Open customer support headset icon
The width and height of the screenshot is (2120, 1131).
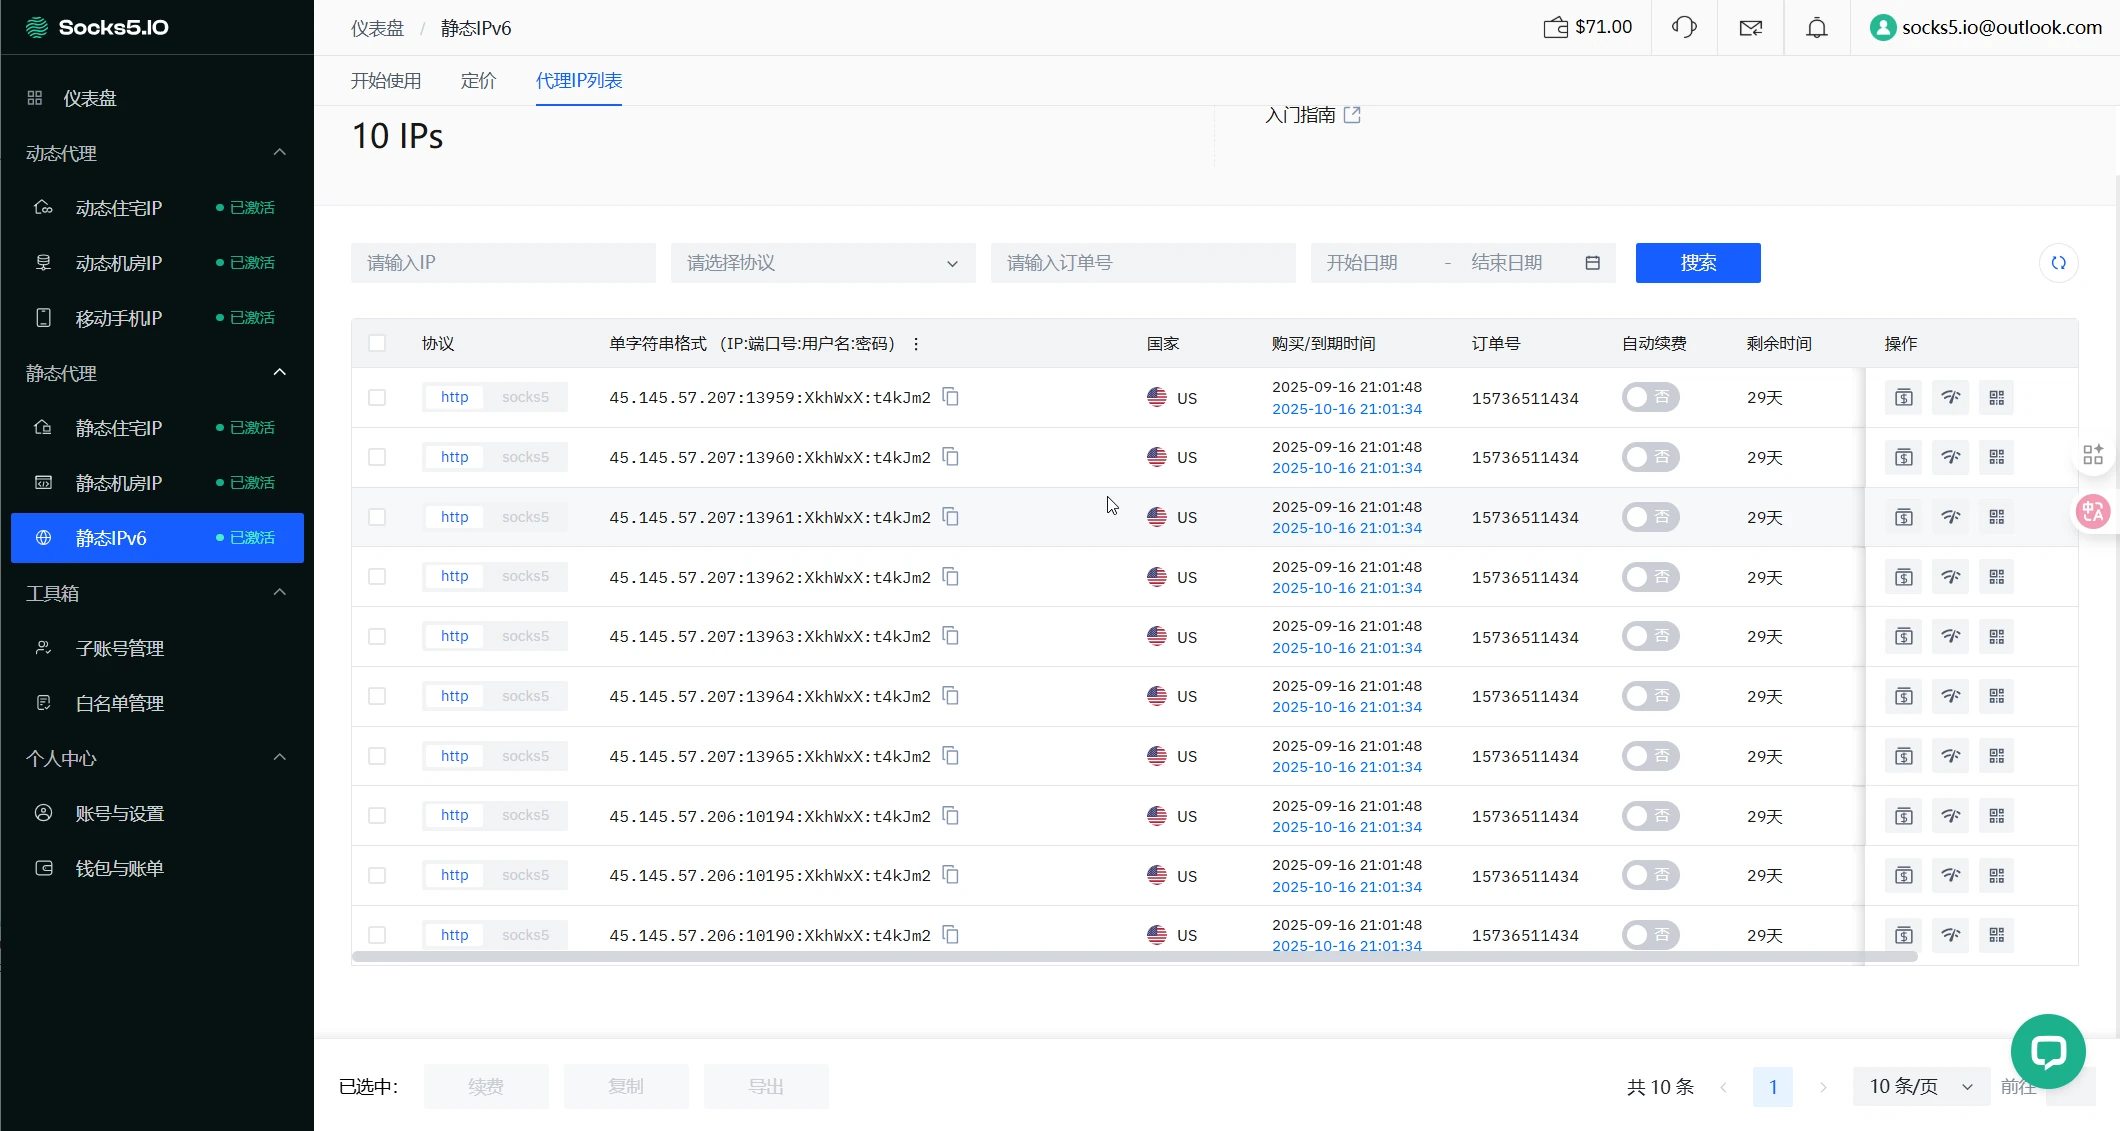[x=1684, y=27]
